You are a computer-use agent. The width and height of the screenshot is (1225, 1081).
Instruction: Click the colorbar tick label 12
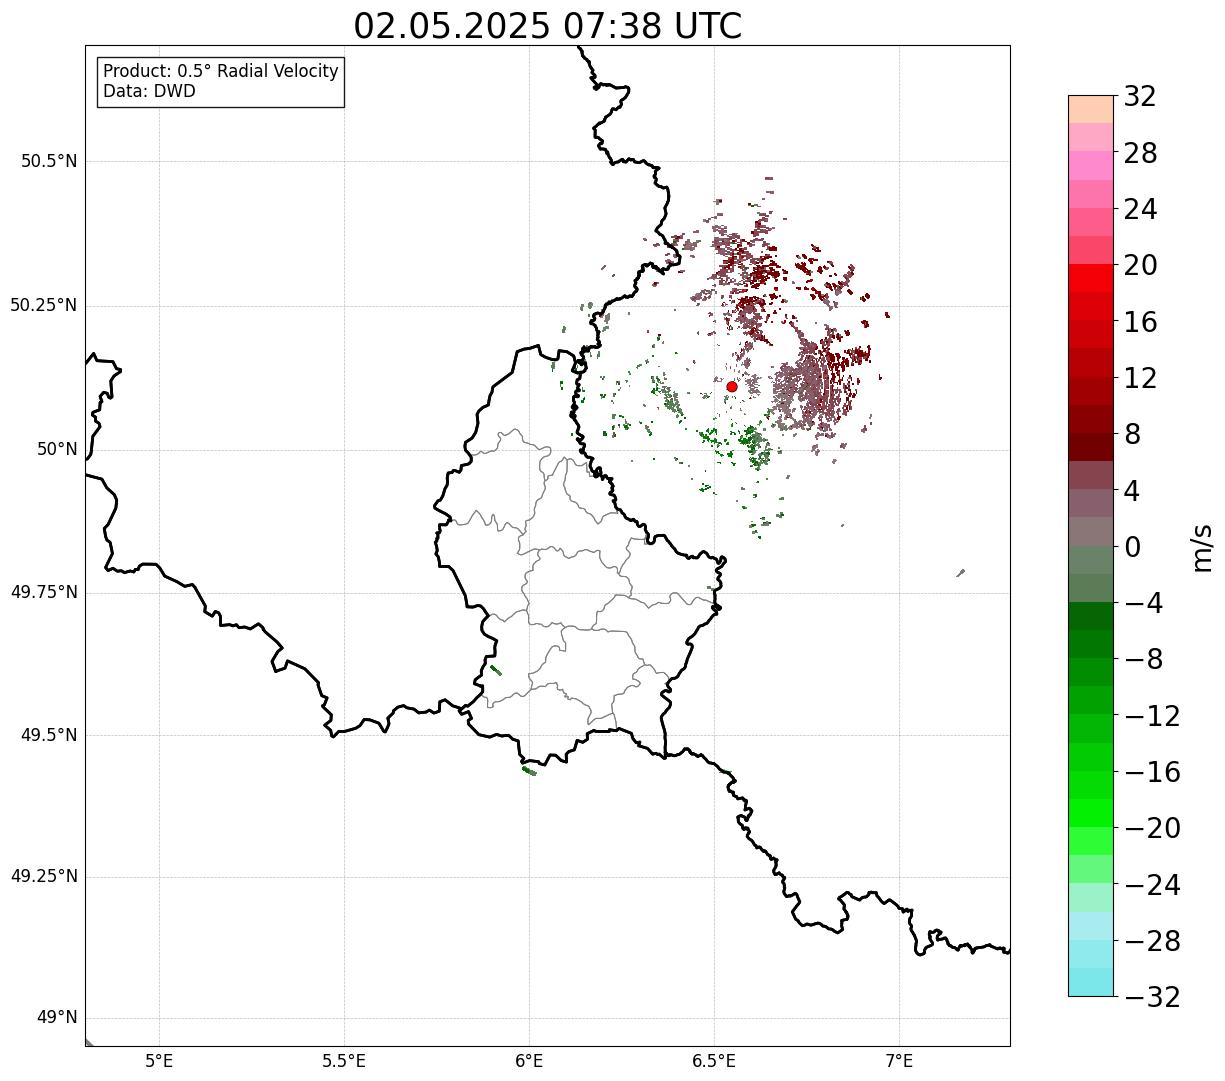(x=1140, y=378)
